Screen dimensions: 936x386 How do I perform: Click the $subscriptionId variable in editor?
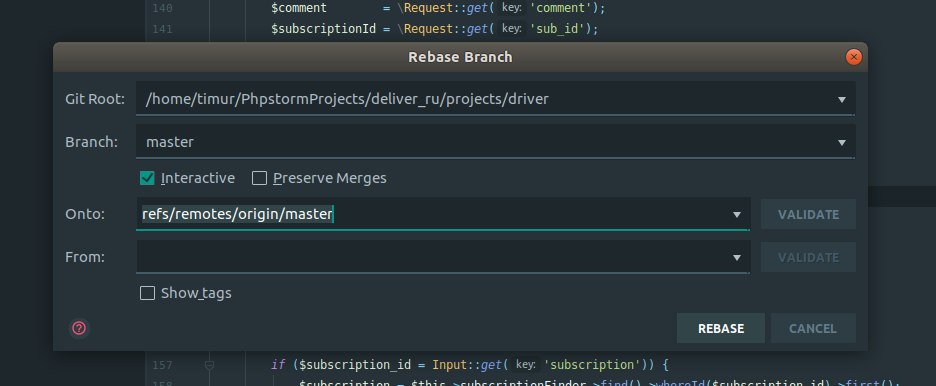pyautogui.click(x=323, y=29)
